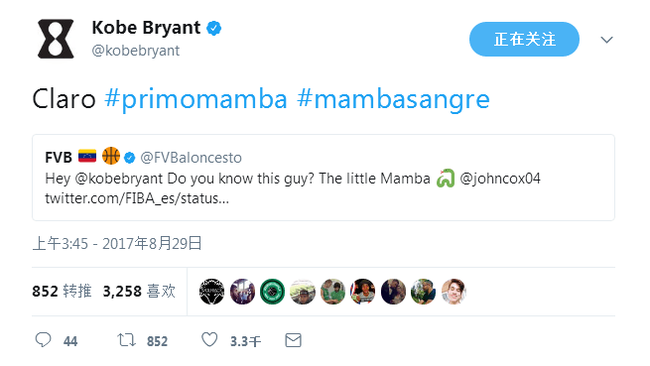Open @FVBaloncesto handle in quoted tweet
Screen dimensions: 650x366
pos(191,158)
